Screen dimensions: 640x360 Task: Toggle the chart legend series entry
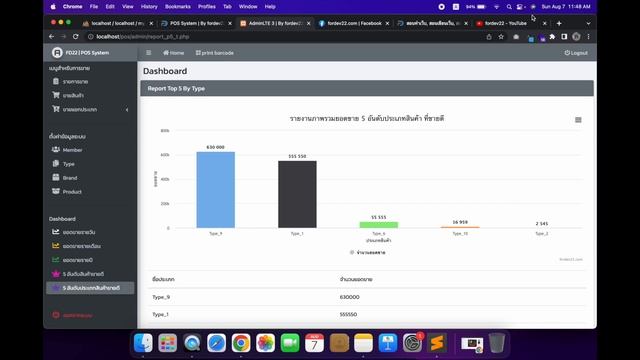point(367,253)
